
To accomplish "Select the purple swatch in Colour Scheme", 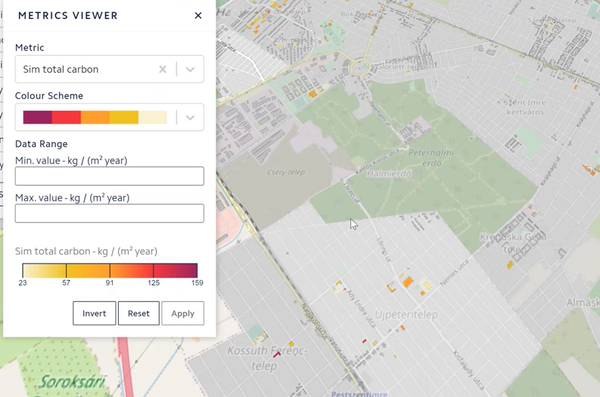I will (x=38, y=117).
